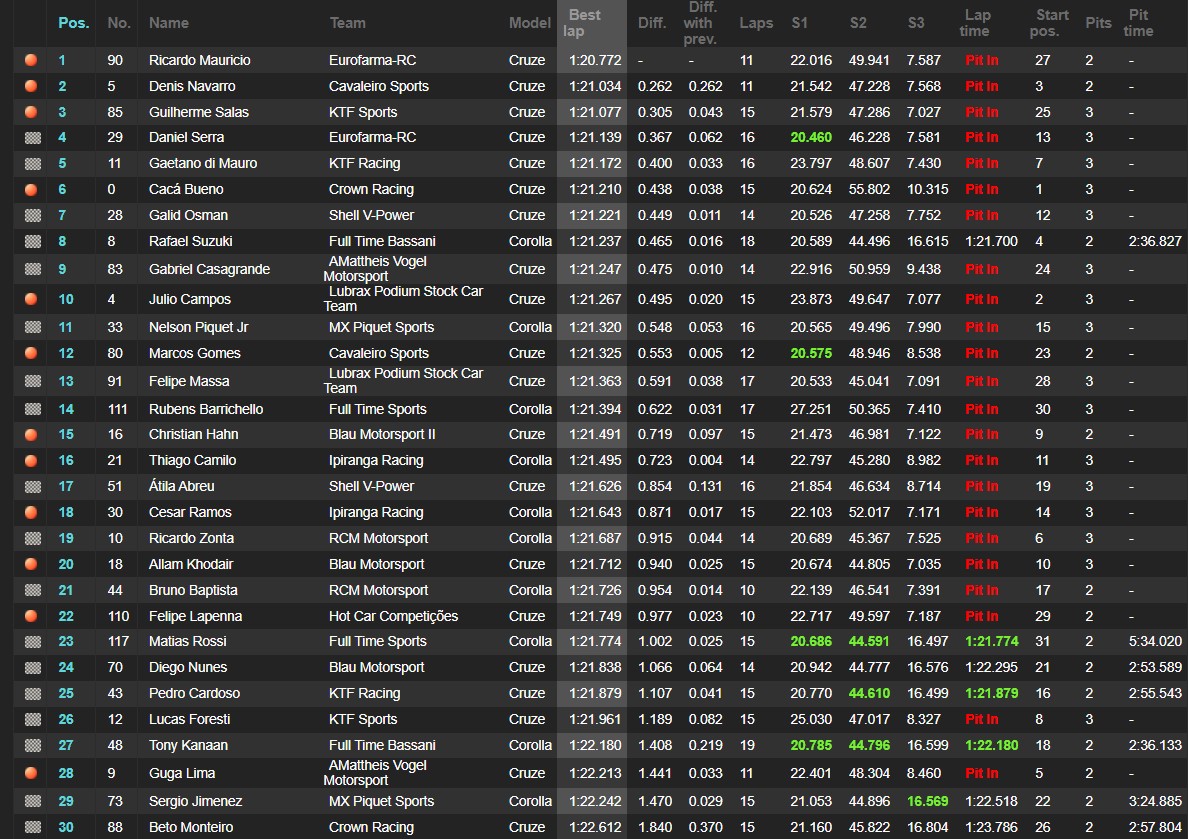Viewport: 1188px width, 839px height.
Task: Select the Start pos. column header
Action: point(1050,23)
